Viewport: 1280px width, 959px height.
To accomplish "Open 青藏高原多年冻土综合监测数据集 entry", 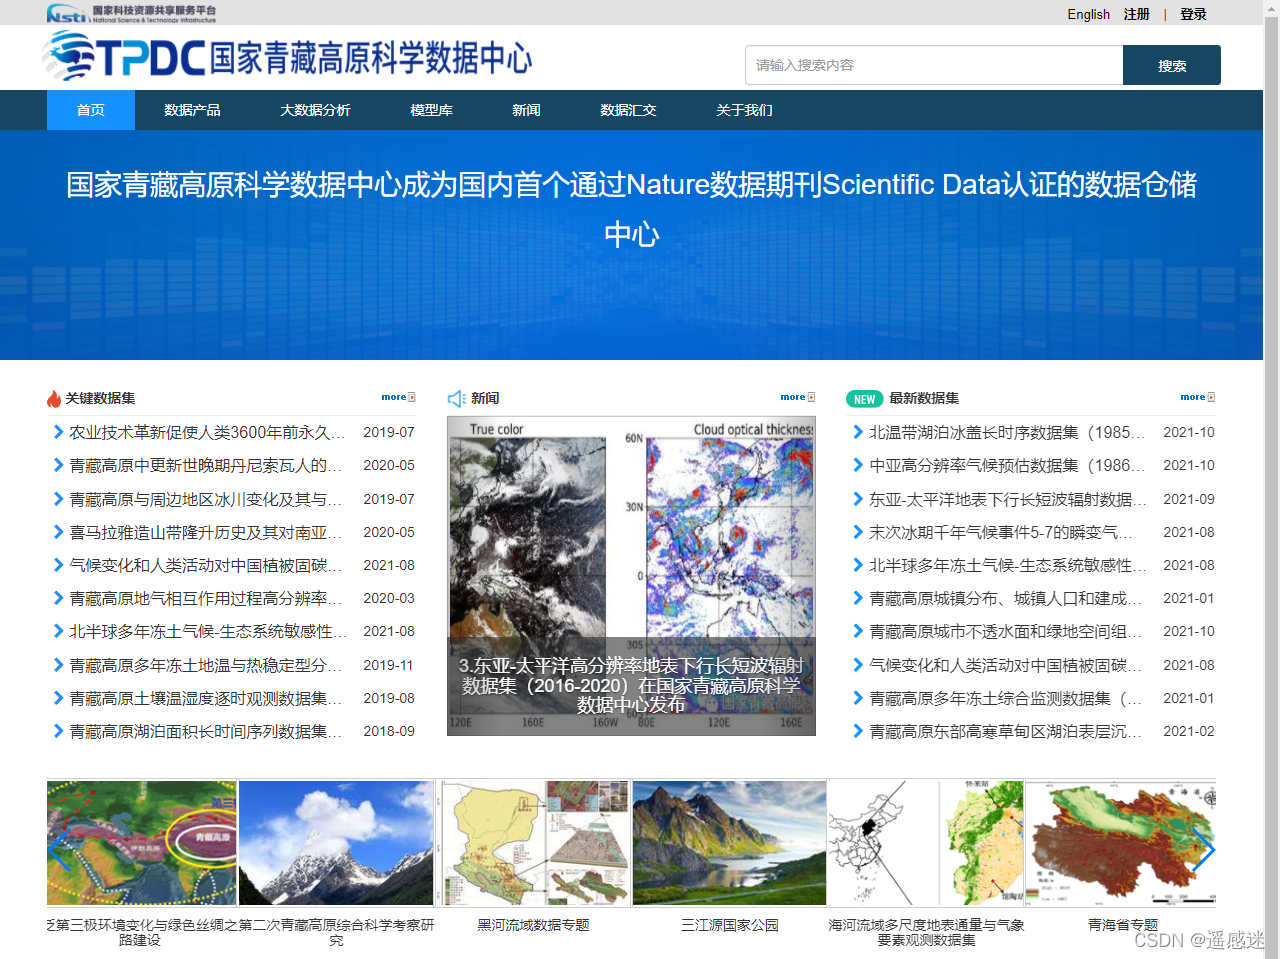I will click(1007, 698).
